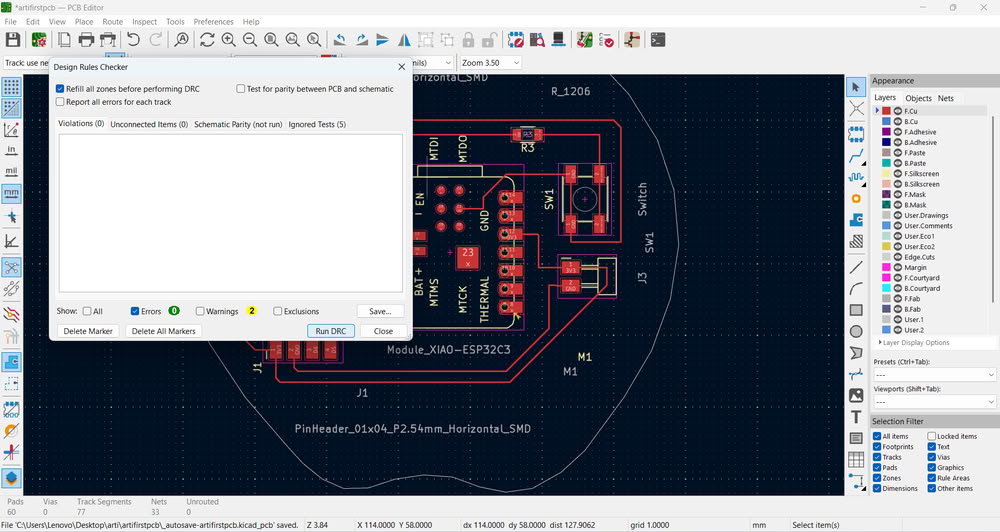Click Delete All Markers button
The height and width of the screenshot is (532, 1000).
164,331
